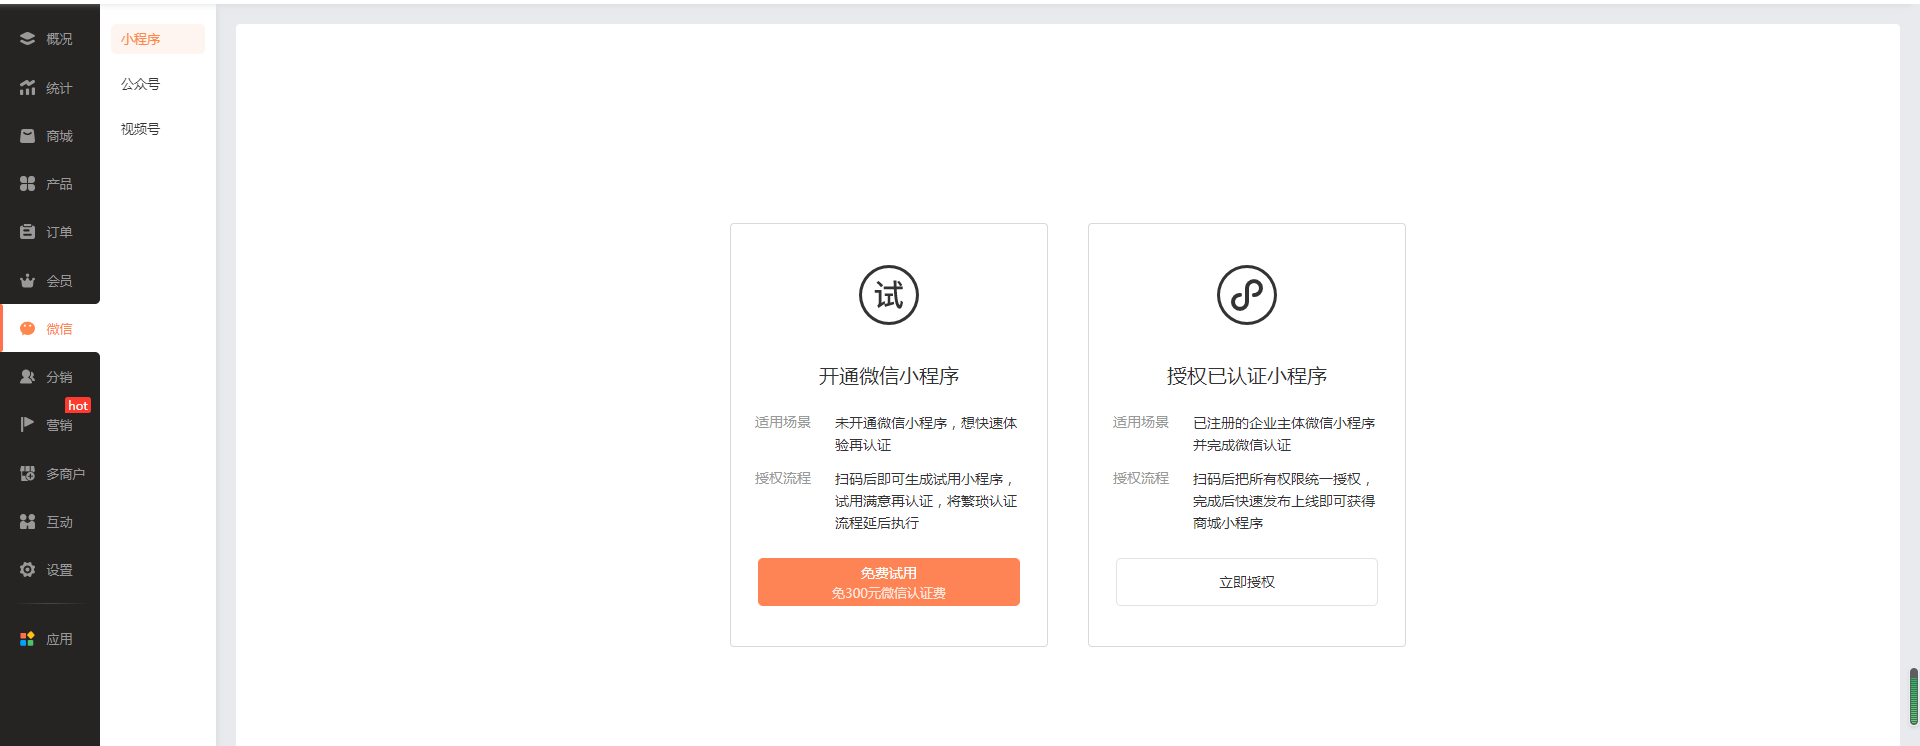The height and width of the screenshot is (746, 1920).
Task: Click the red hot badge
Action: [x=78, y=405]
